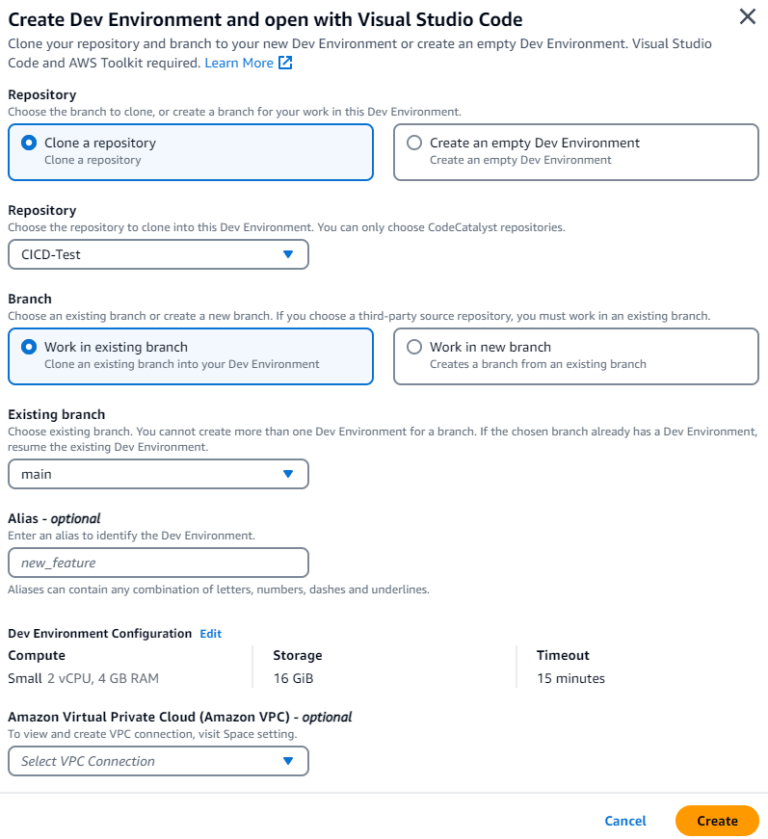
Task: Click the external-link icon beside Learn More
Action: (286, 62)
